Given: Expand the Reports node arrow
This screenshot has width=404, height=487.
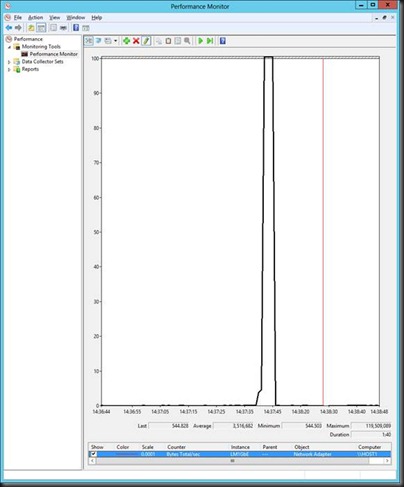Looking at the screenshot, I should click(9, 70).
